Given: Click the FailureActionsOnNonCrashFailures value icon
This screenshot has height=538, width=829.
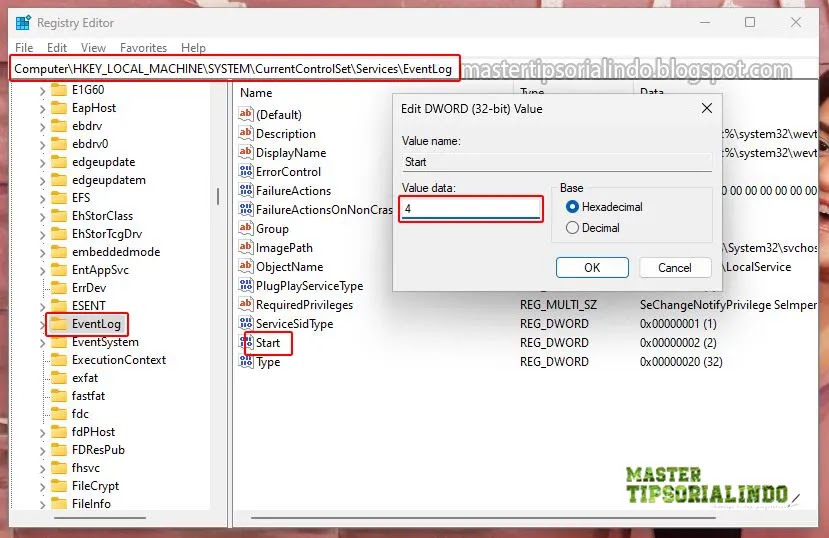Looking at the screenshot, I should [245, 209].
